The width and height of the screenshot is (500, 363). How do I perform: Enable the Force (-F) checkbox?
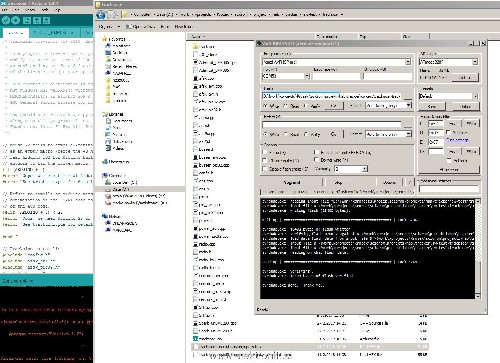tap(265, 152)
